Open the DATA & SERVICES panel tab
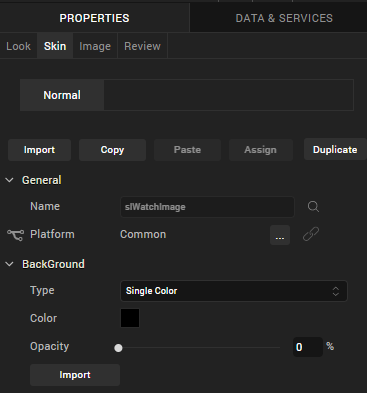 tap(284, 18)
